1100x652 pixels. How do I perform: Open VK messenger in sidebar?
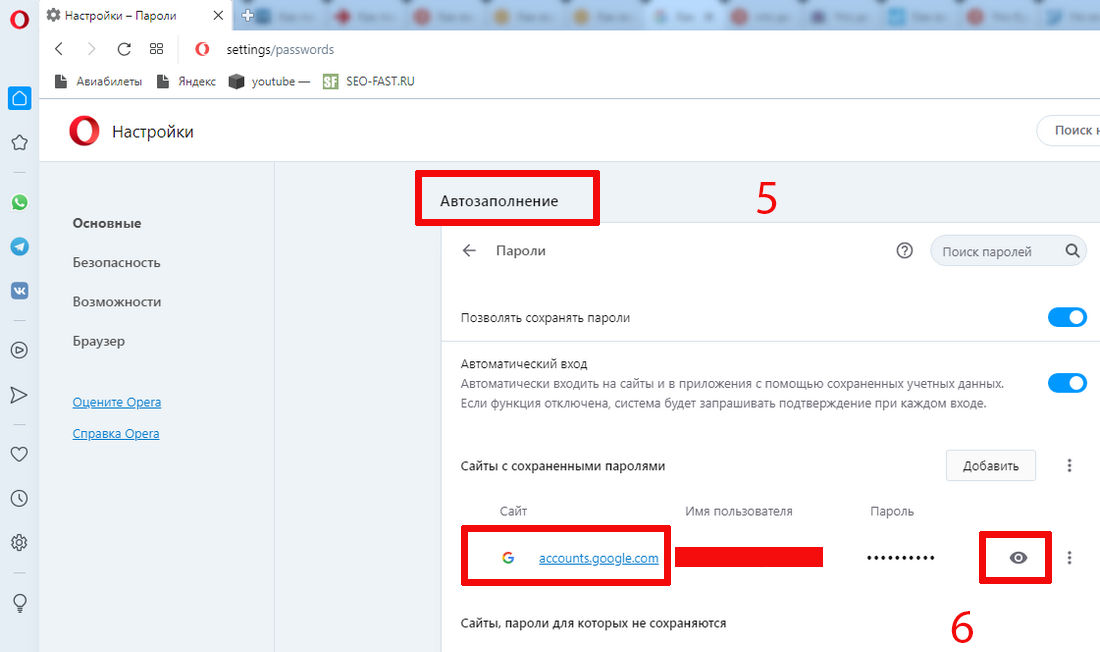click(20, 291)
